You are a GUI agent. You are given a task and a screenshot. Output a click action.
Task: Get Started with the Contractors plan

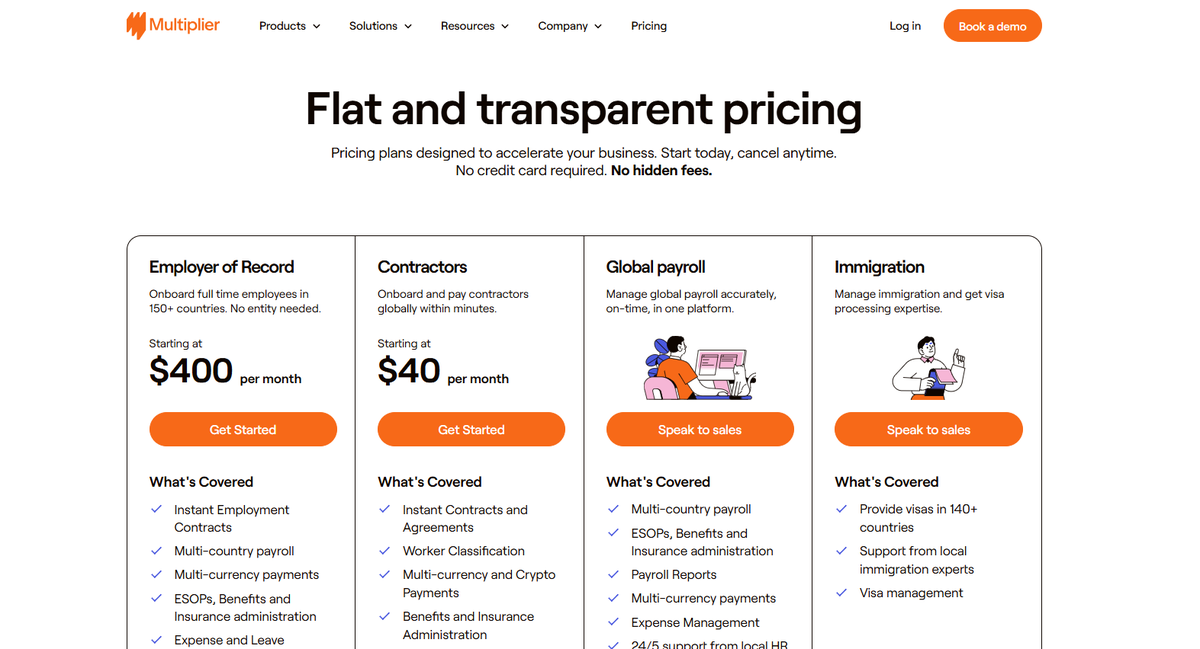pyautogui.click(x=471, y=430)
